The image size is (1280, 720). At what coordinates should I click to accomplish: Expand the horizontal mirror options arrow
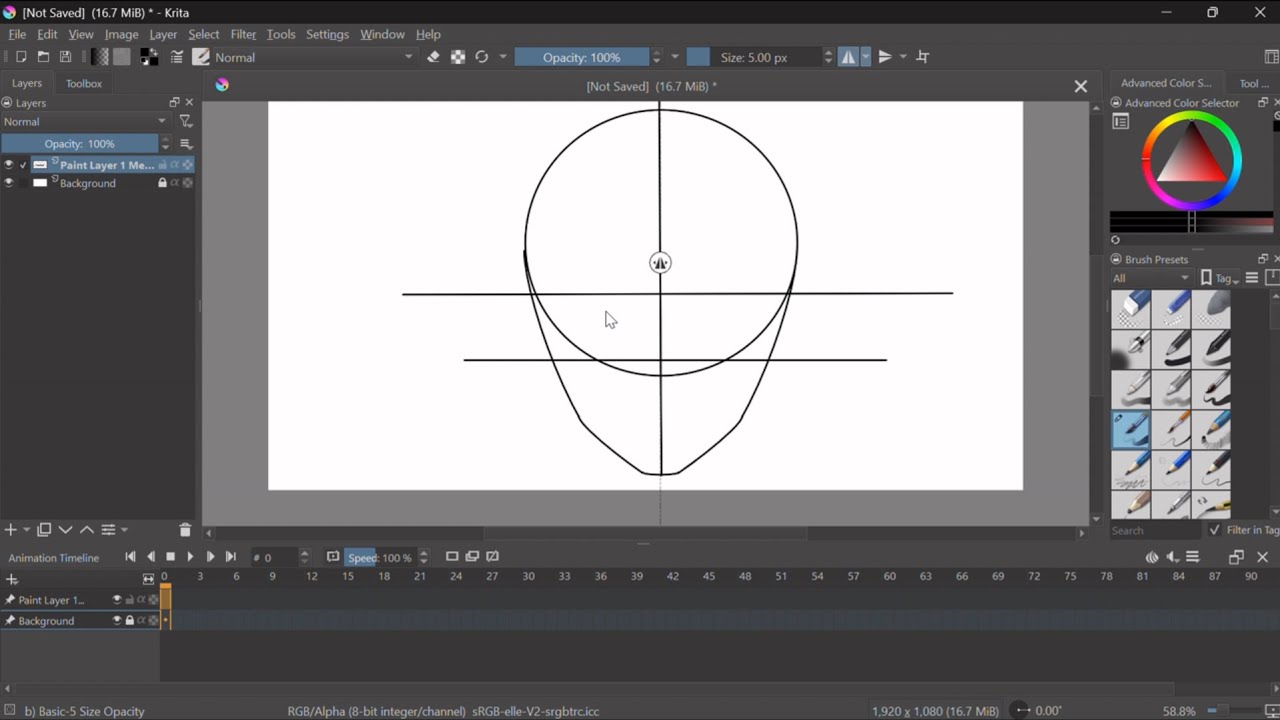866,57
